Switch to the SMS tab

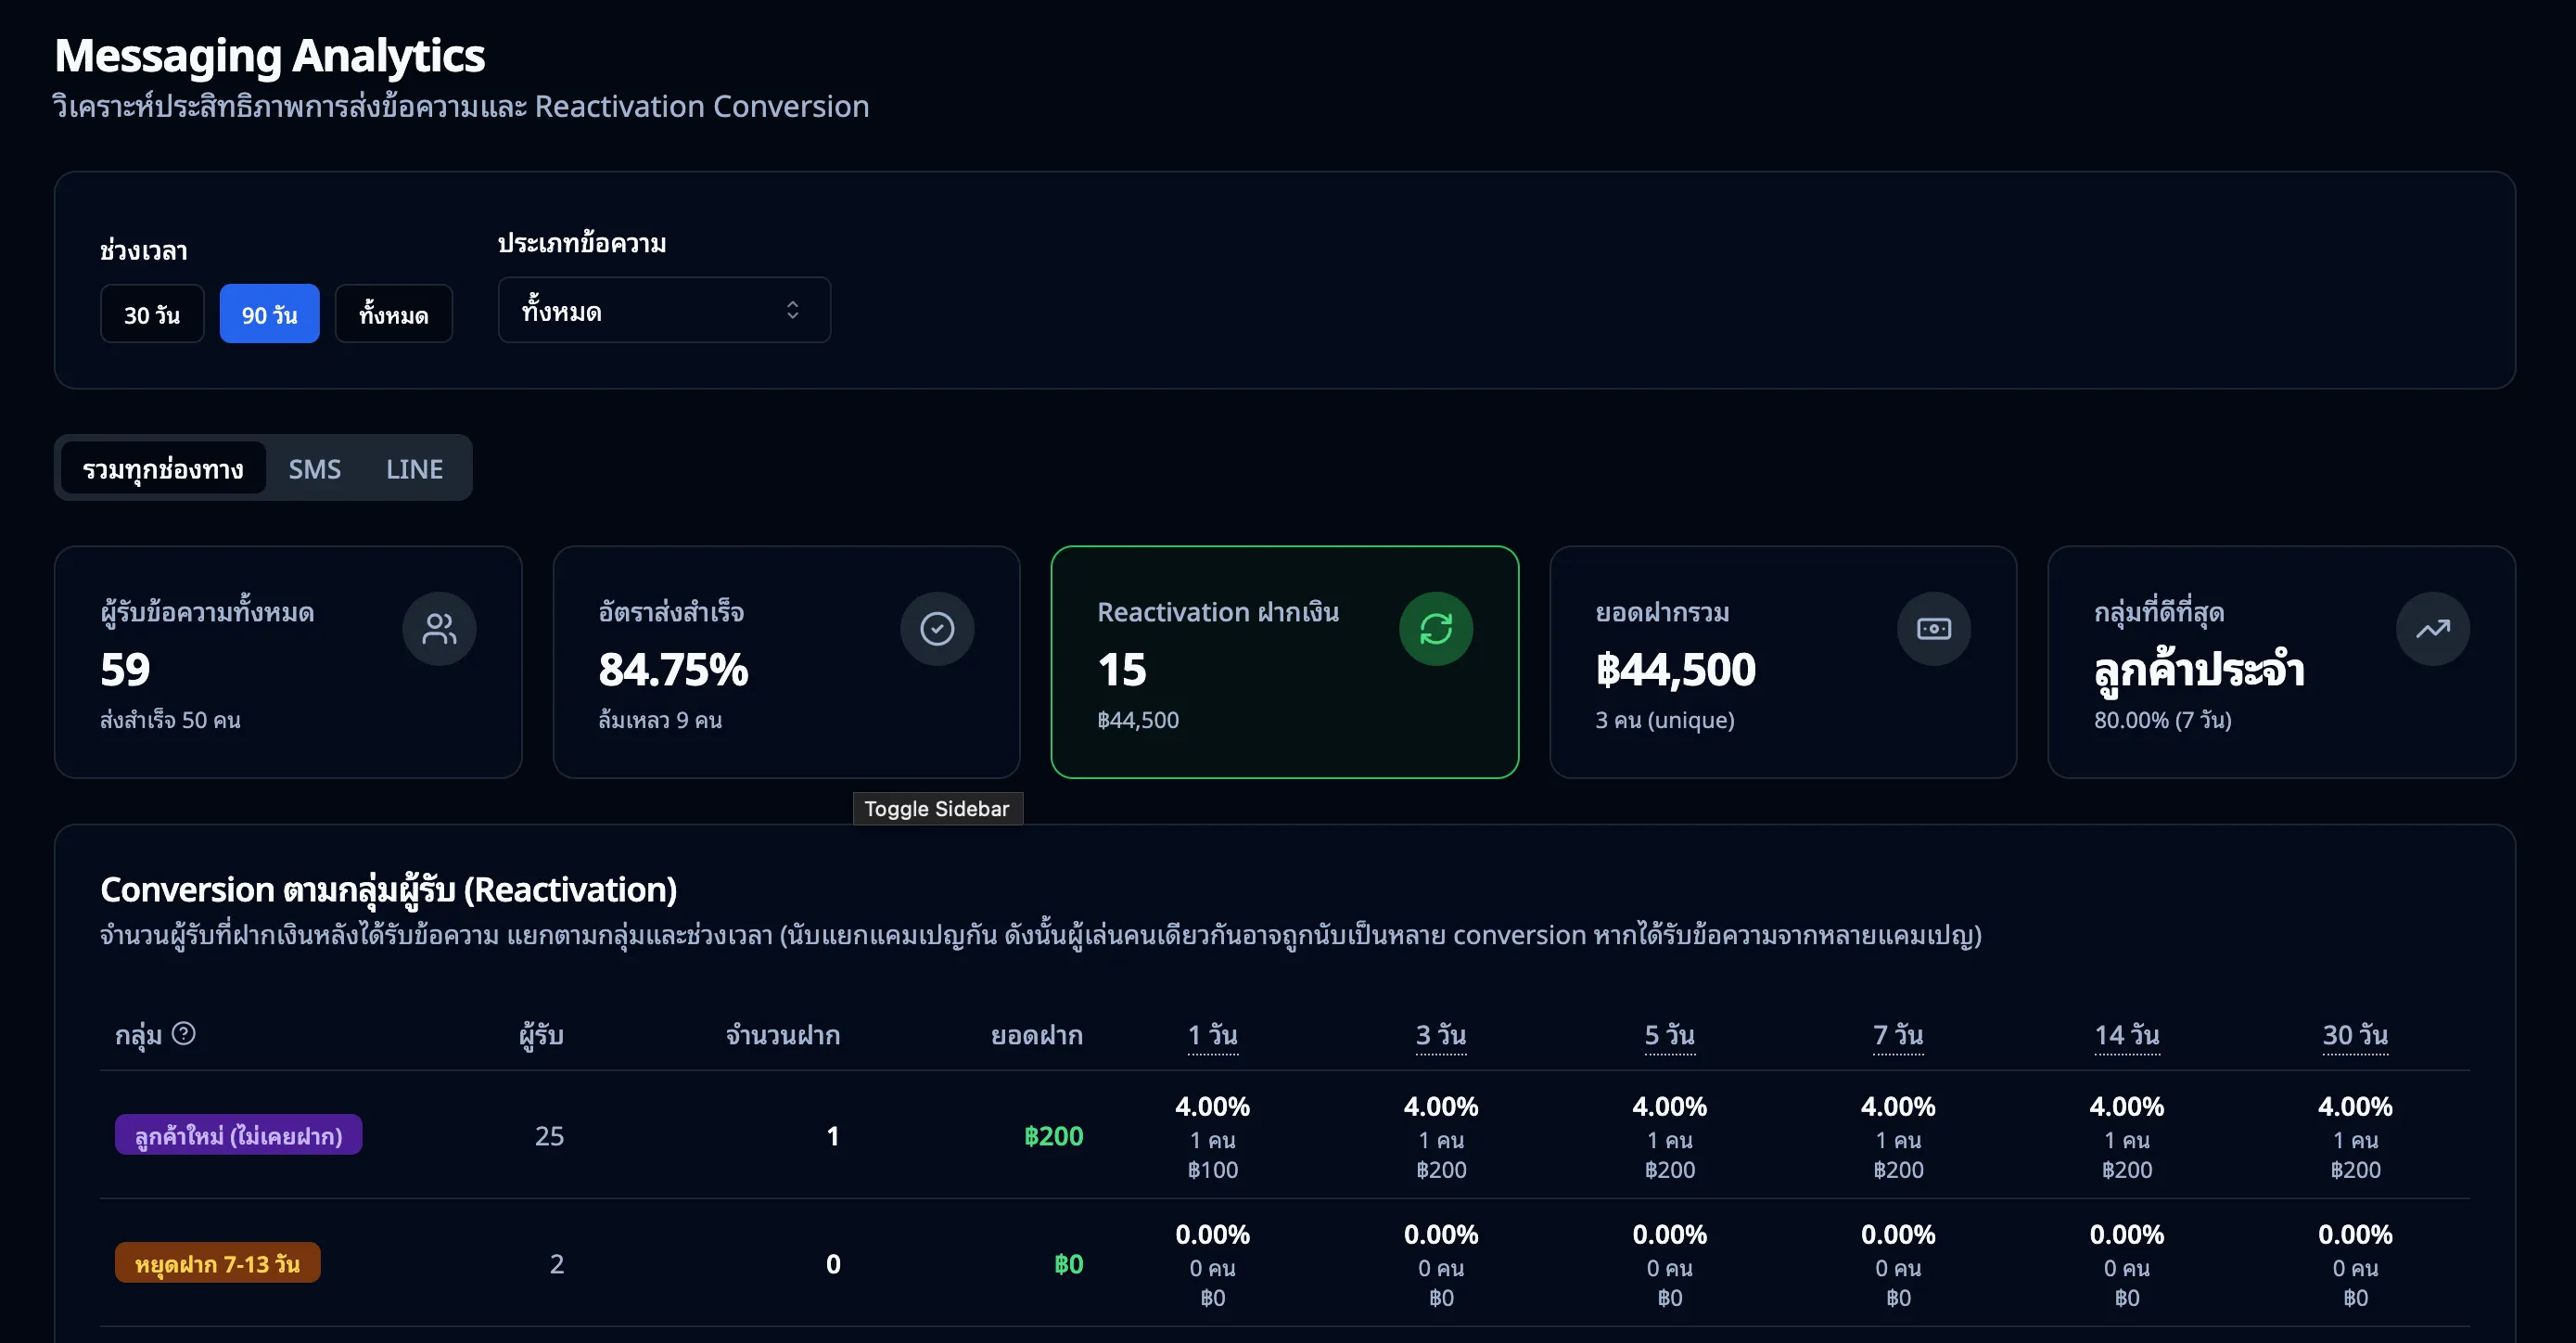[x=314, y=469]
